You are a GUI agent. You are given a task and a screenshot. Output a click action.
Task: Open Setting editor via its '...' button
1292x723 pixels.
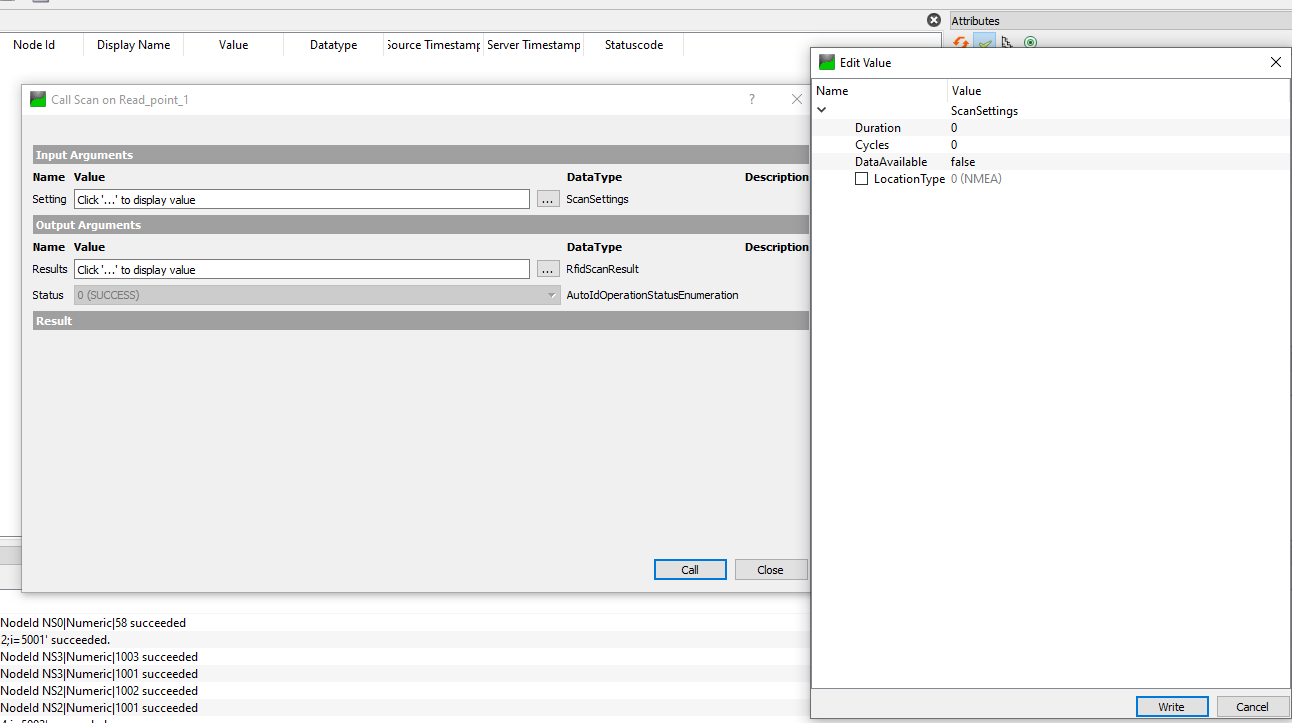click(547, 199)
